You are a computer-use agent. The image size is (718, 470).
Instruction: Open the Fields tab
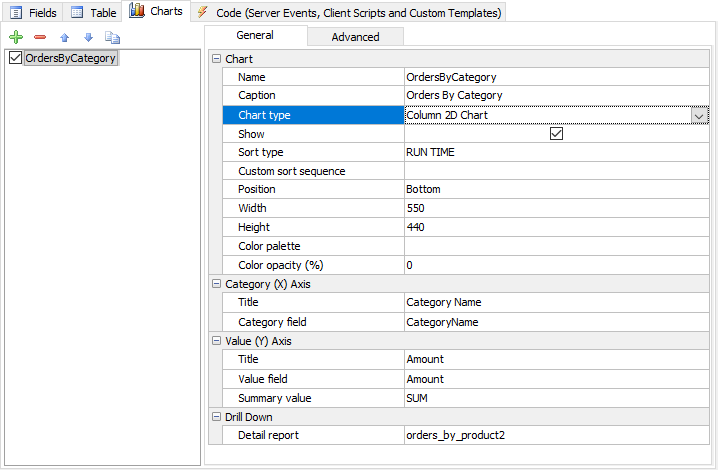coord(33,12)
